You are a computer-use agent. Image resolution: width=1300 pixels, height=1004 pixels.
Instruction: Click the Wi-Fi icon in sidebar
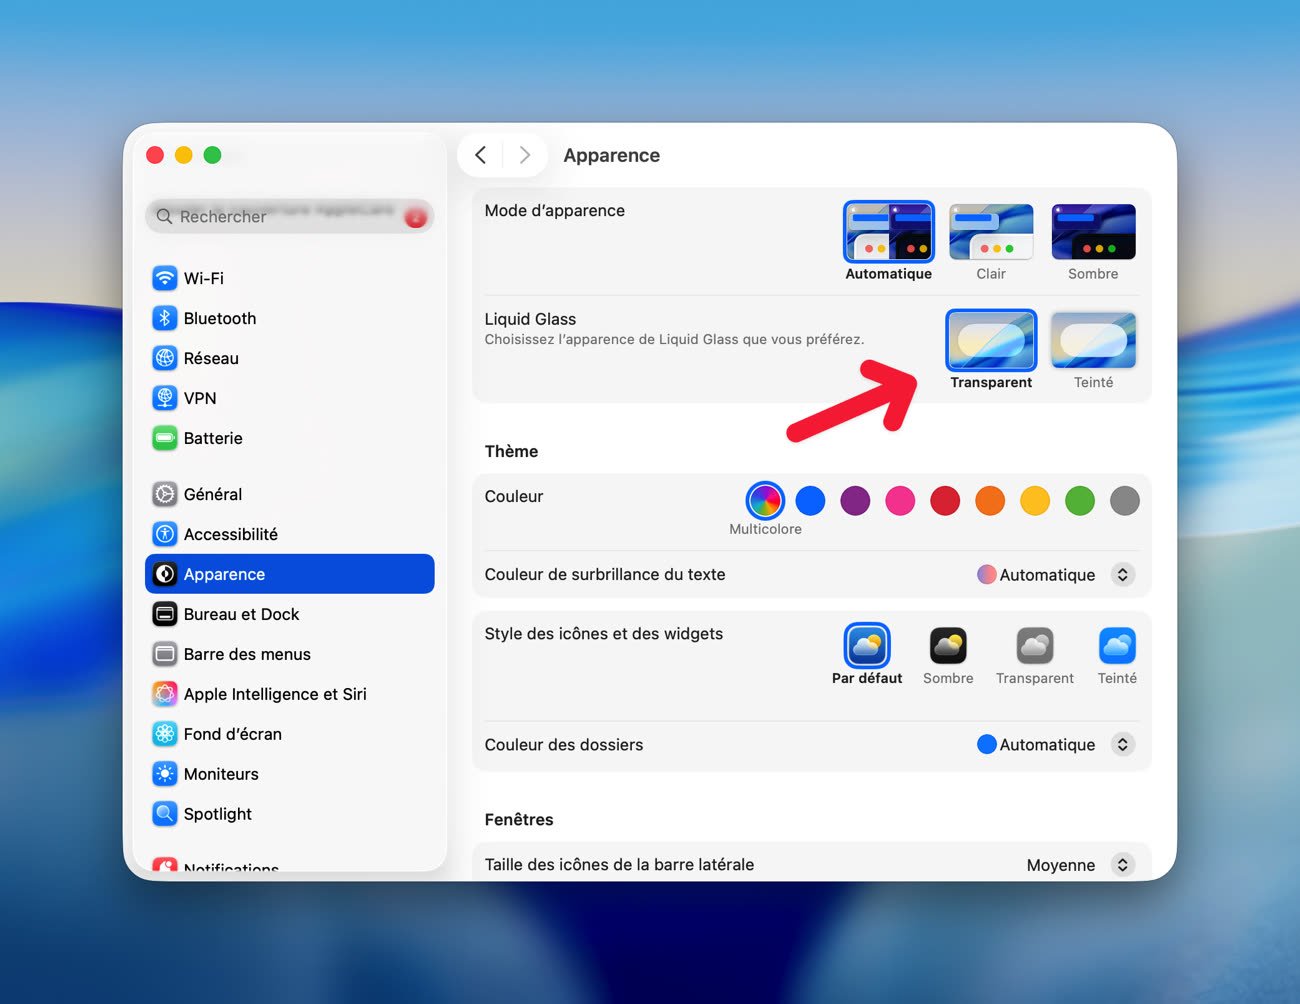click(165, 278)
